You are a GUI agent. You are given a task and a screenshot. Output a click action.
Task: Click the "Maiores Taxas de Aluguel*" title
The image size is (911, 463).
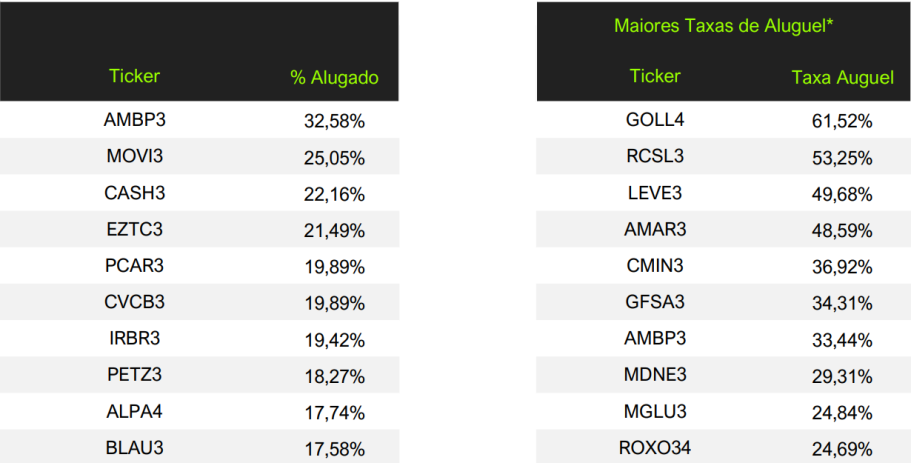click(x=724, y=25)
